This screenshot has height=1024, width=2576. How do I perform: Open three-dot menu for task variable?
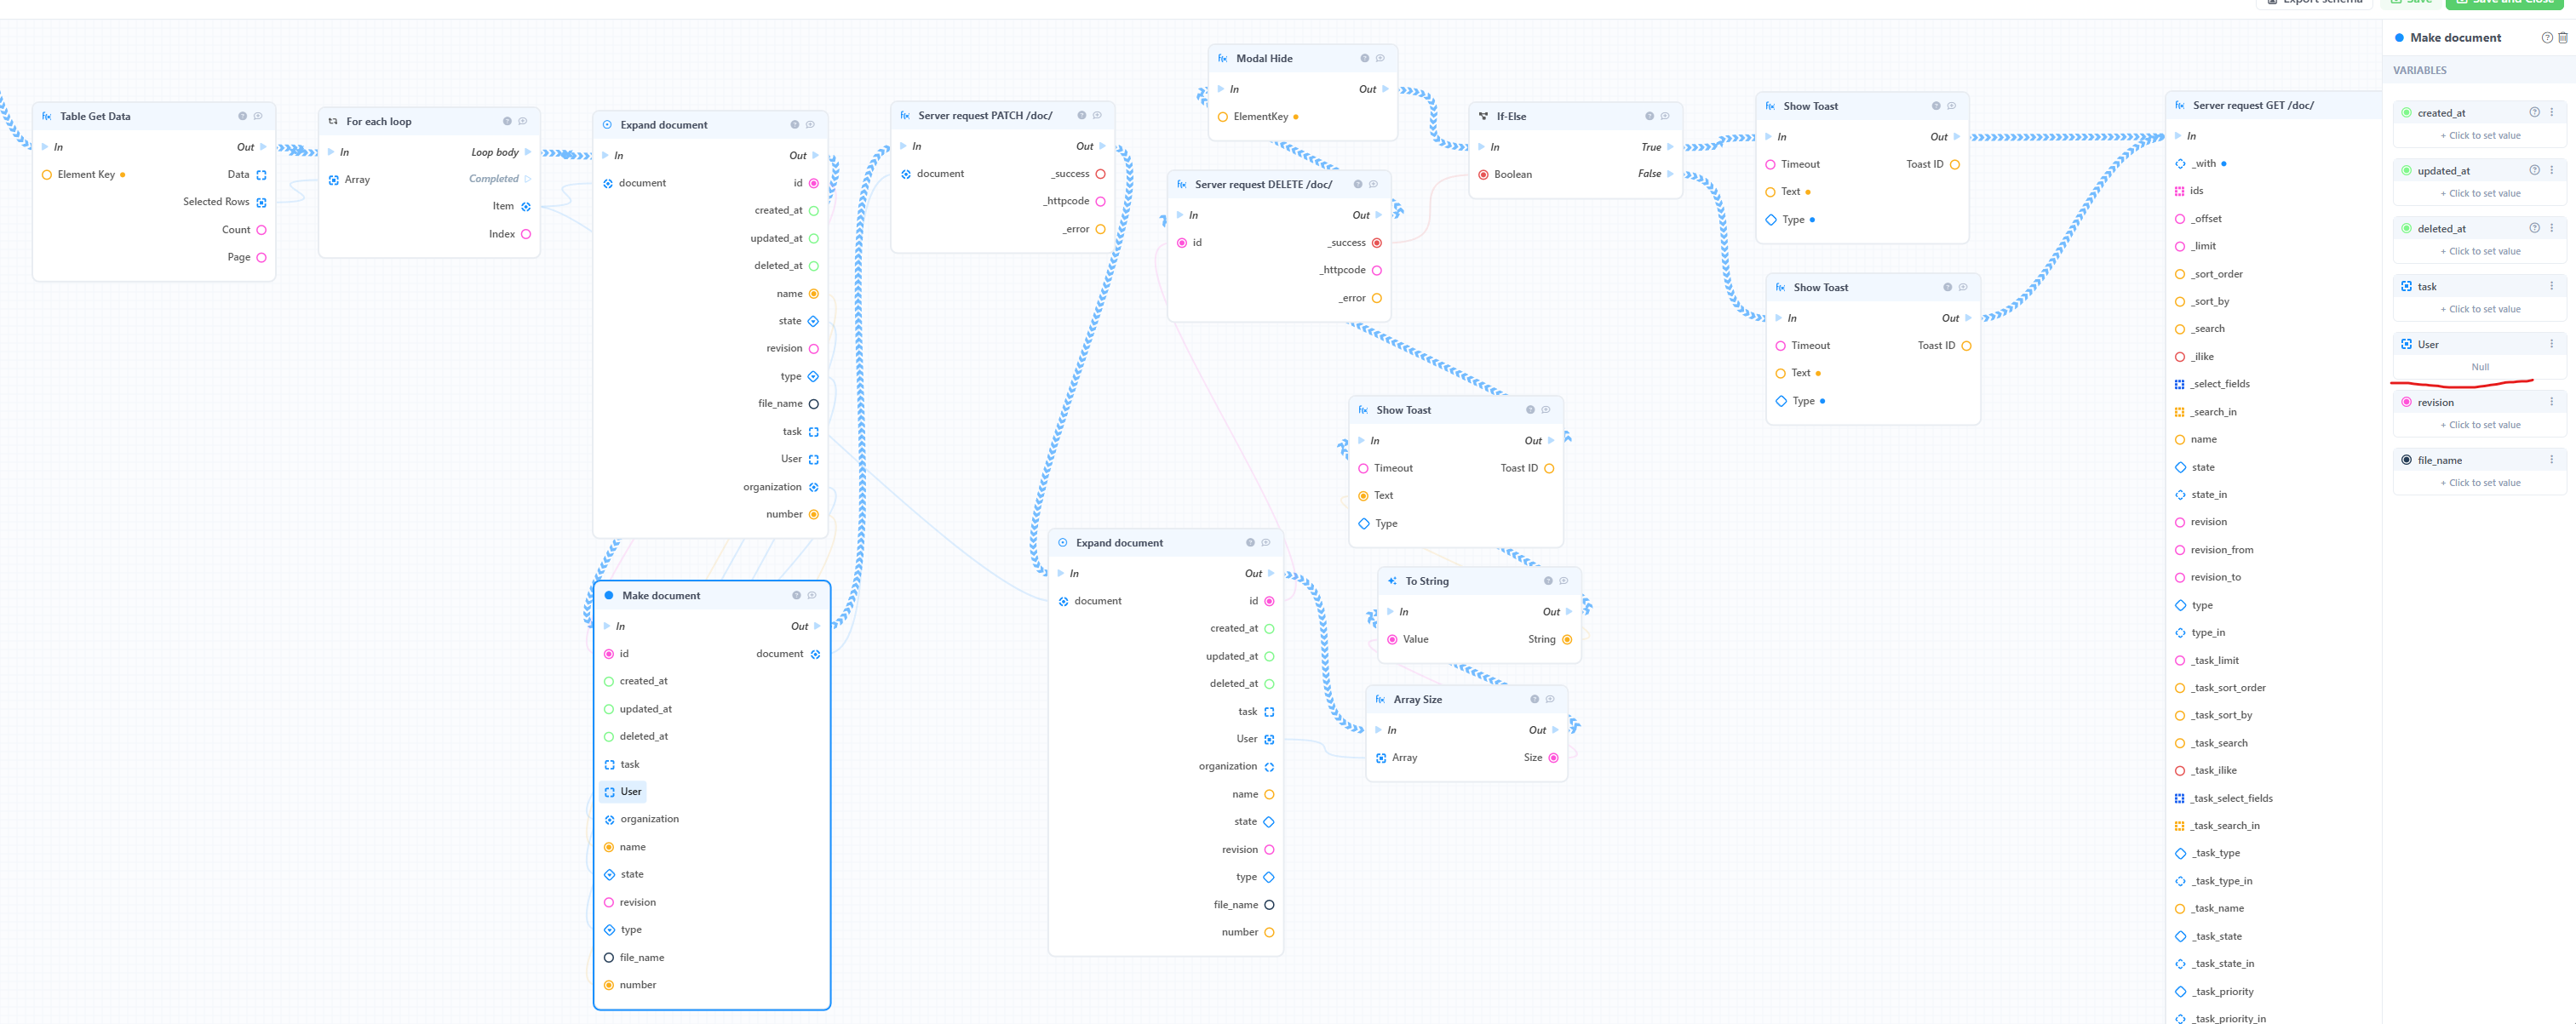[2551, 286]
